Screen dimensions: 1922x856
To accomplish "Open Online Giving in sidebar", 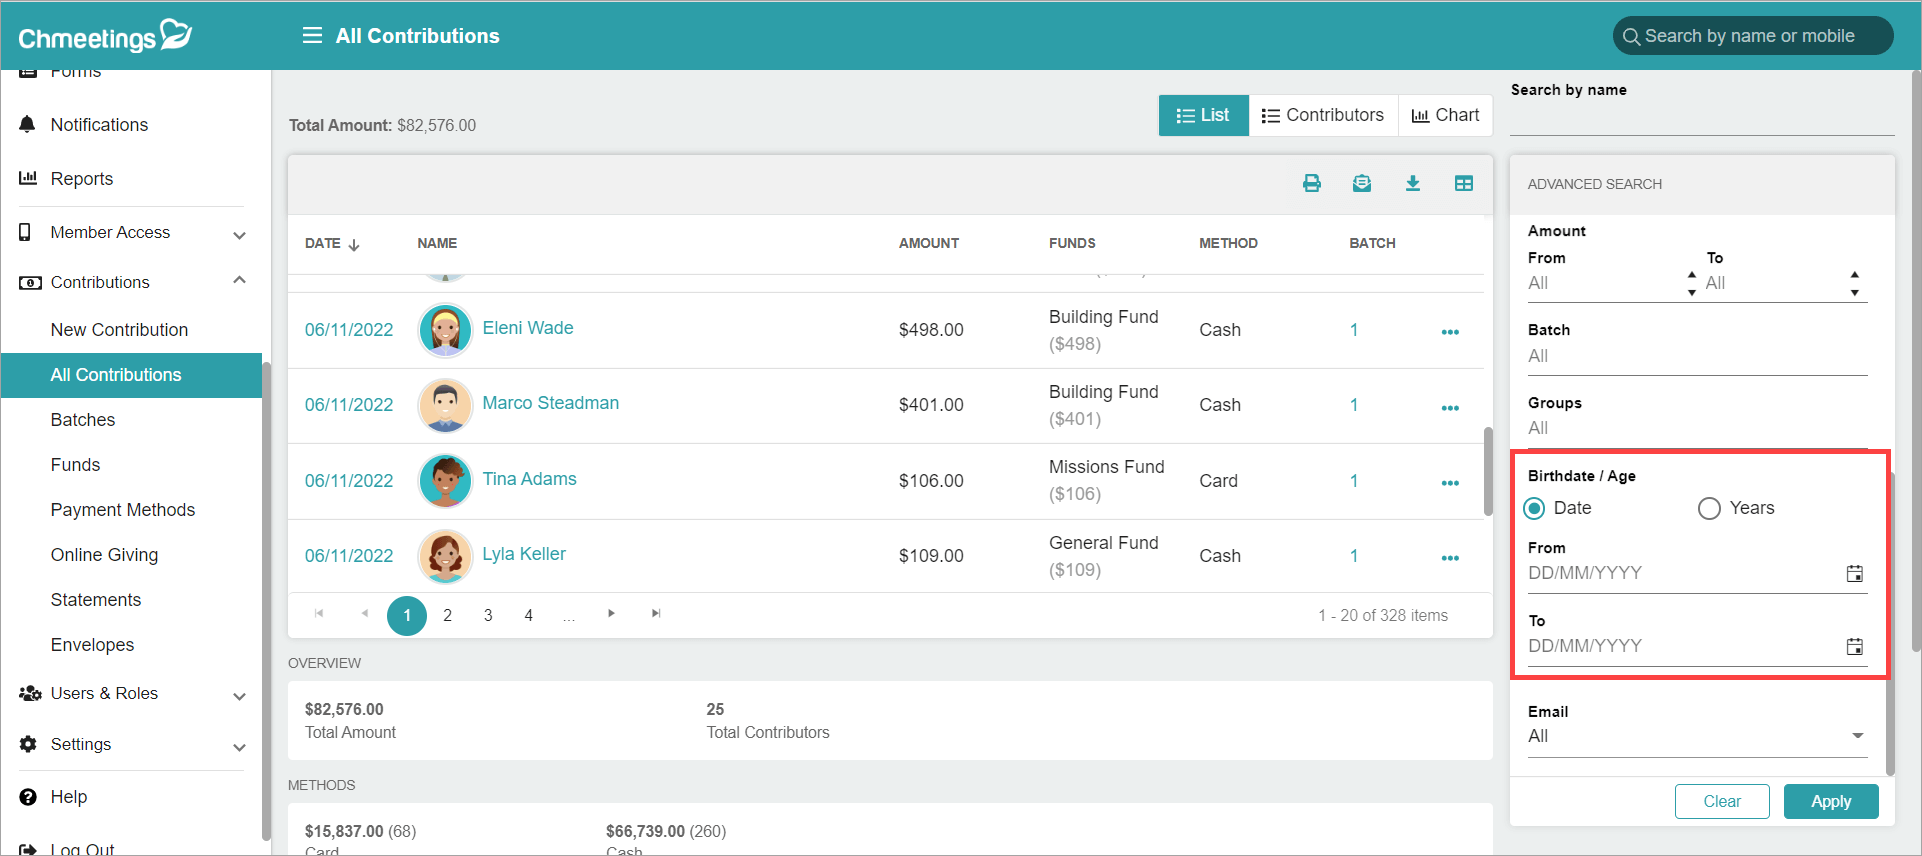I will (104, 555).
